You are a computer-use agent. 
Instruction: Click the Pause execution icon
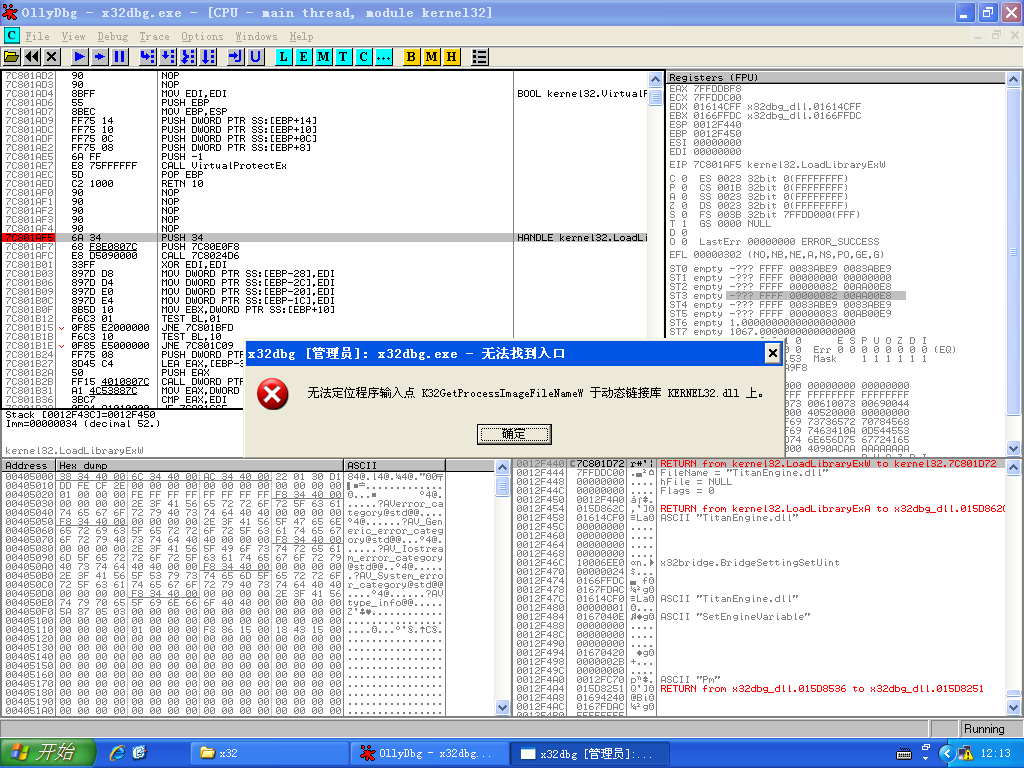(120, 57)
